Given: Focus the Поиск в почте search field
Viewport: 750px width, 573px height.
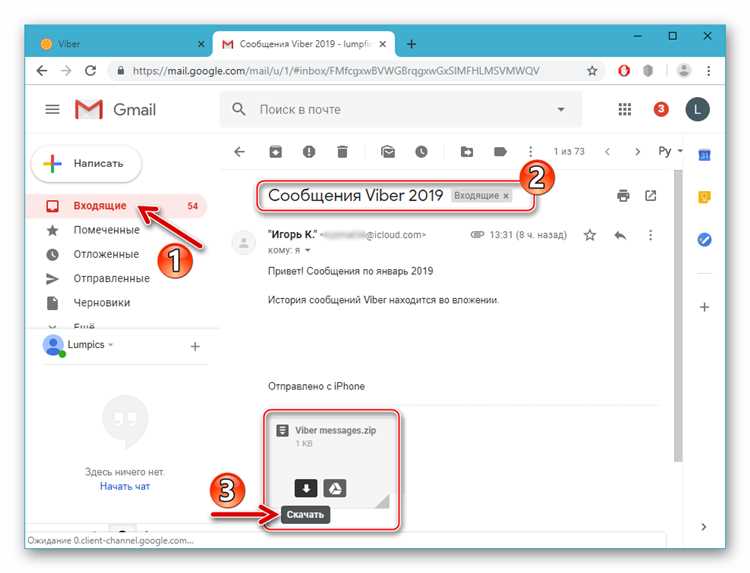Looking at the screenshot, I should pyautogui.click(x=402, y=110).
